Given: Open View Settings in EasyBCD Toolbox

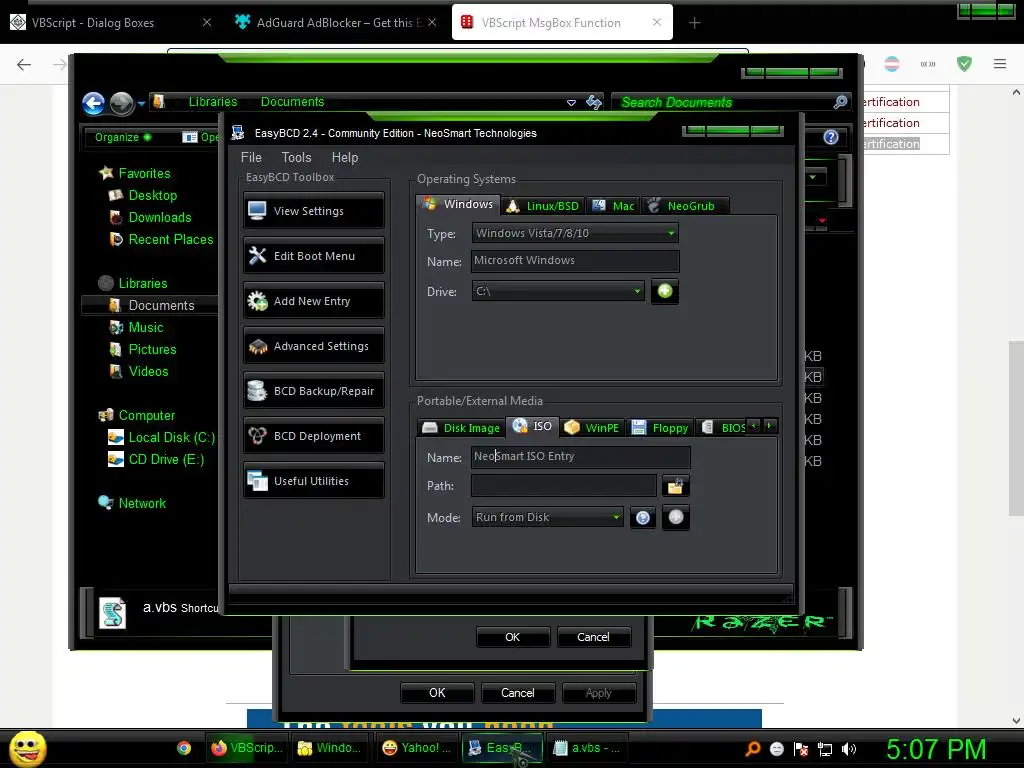Looking at the screenshot, I should (313, 210).
